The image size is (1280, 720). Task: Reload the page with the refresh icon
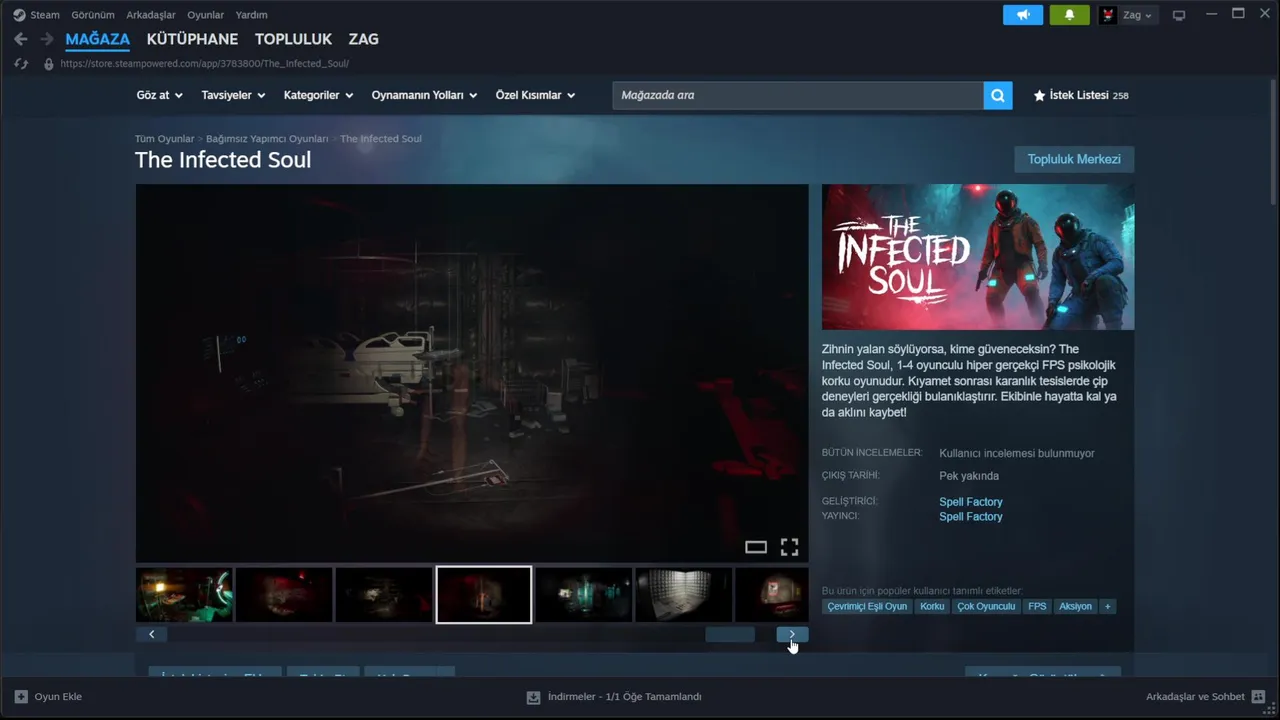click(x=21, y=63)
